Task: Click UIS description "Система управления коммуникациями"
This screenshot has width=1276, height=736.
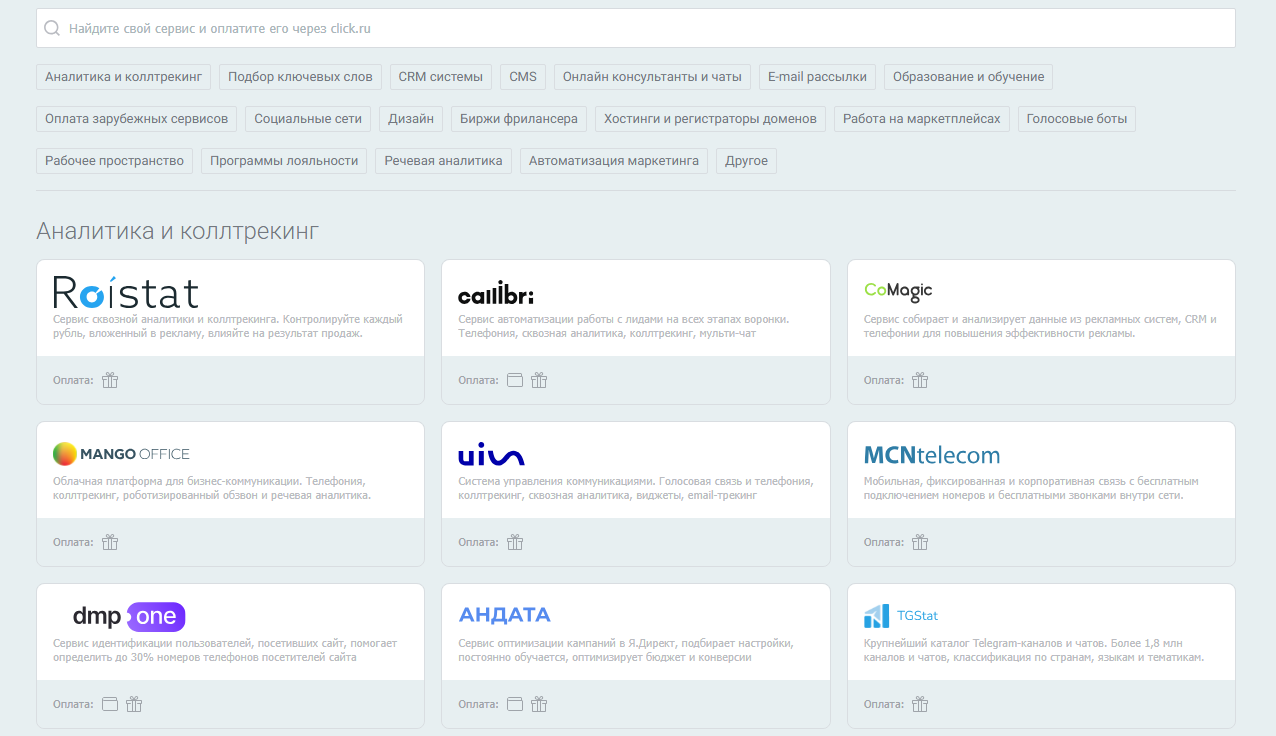Action: (635, 488)
